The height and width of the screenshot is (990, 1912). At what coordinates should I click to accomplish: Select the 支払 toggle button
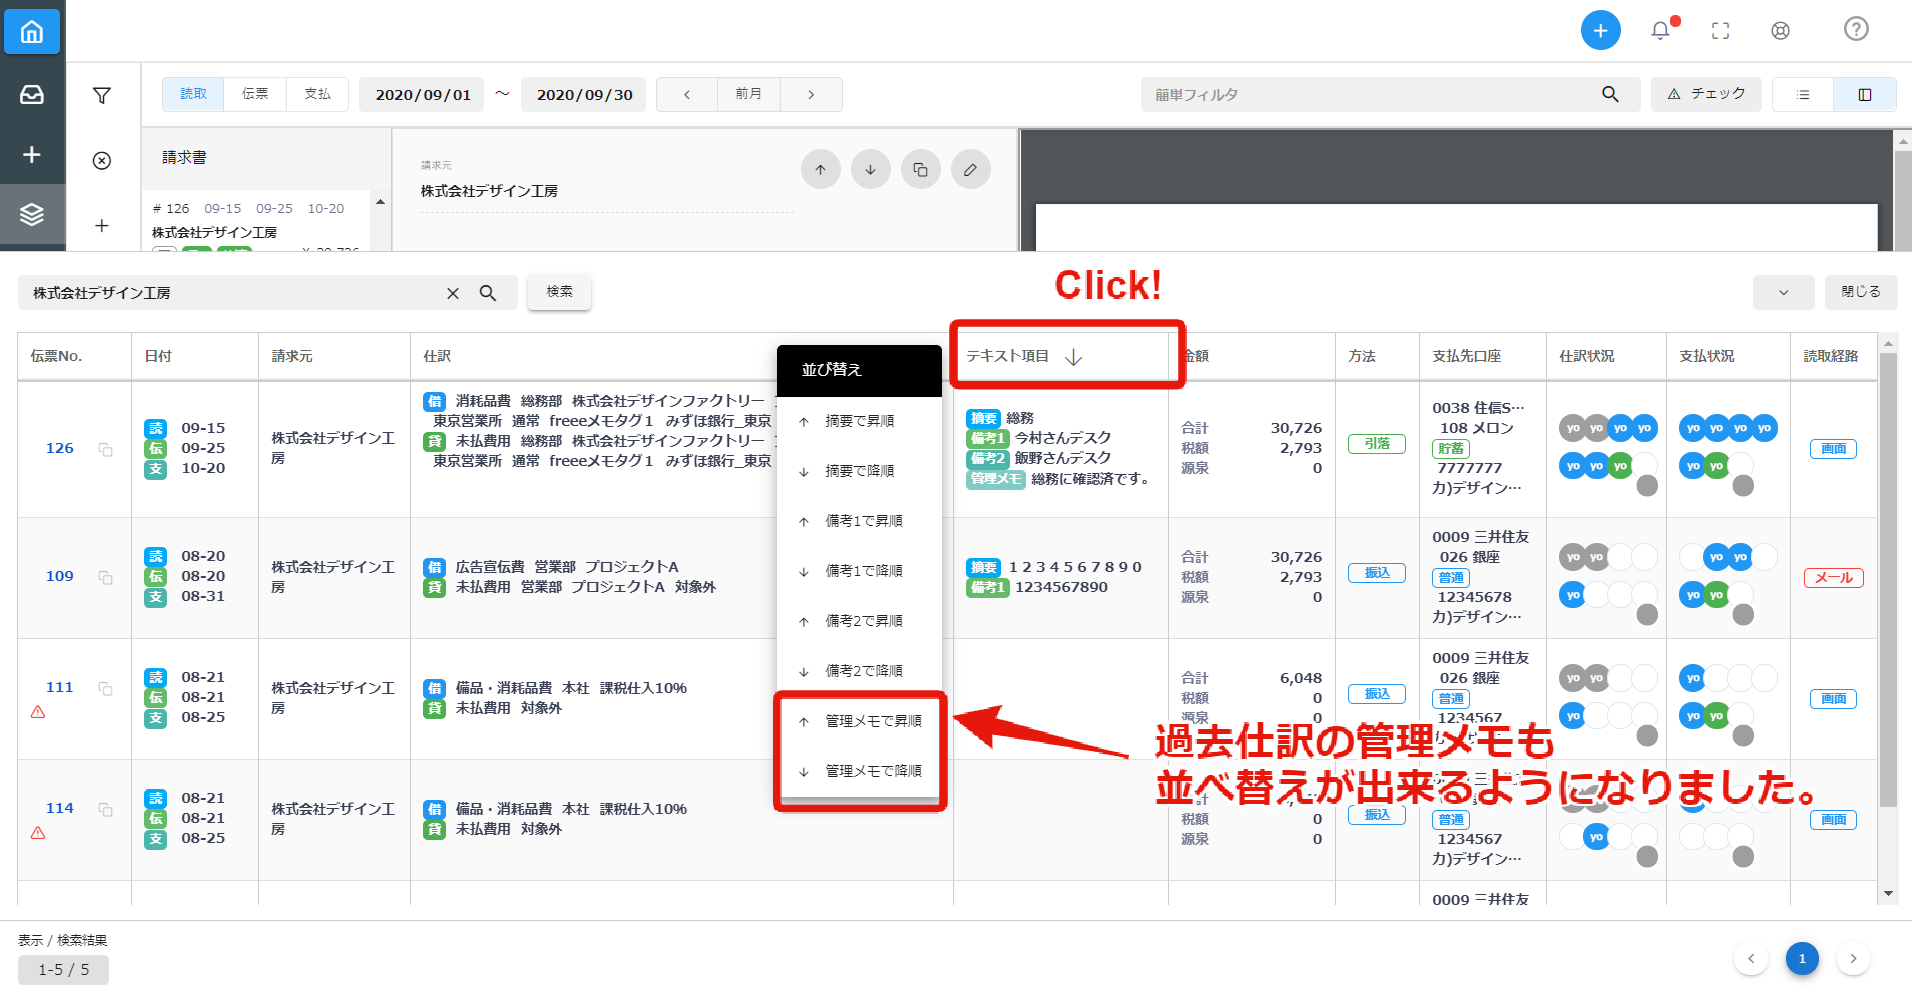[x=317, y=94]
